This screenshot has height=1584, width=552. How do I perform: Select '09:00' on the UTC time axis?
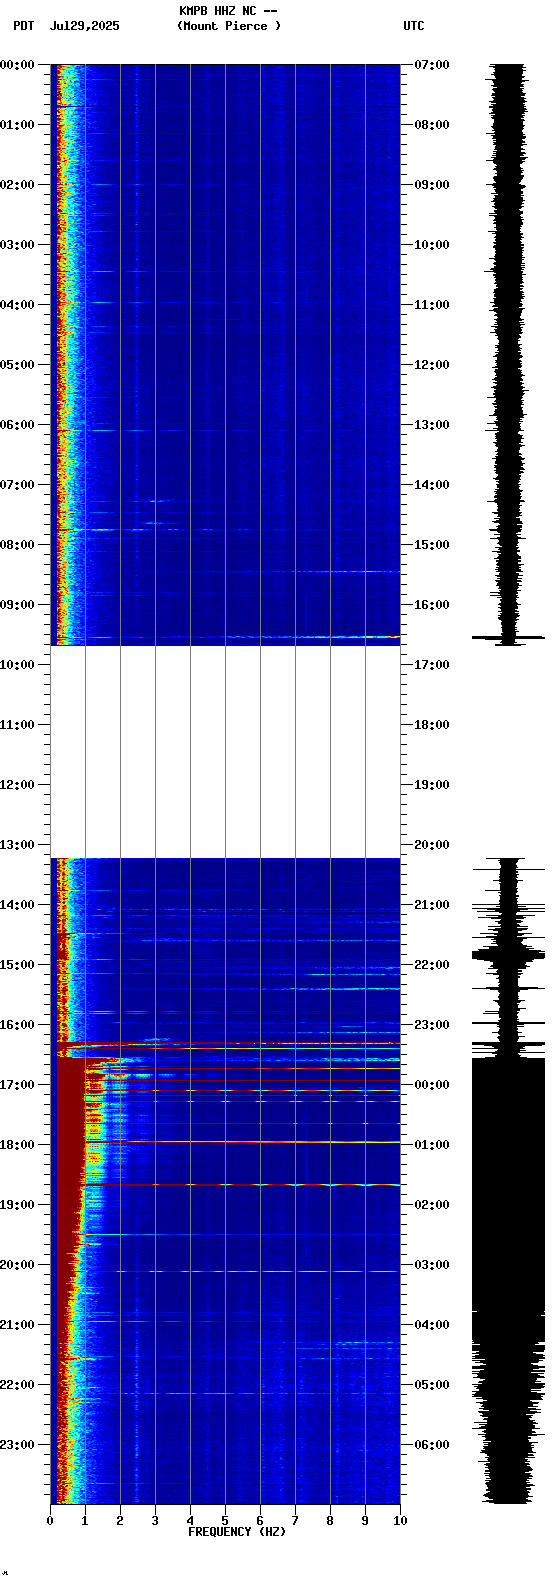(432, 185)
